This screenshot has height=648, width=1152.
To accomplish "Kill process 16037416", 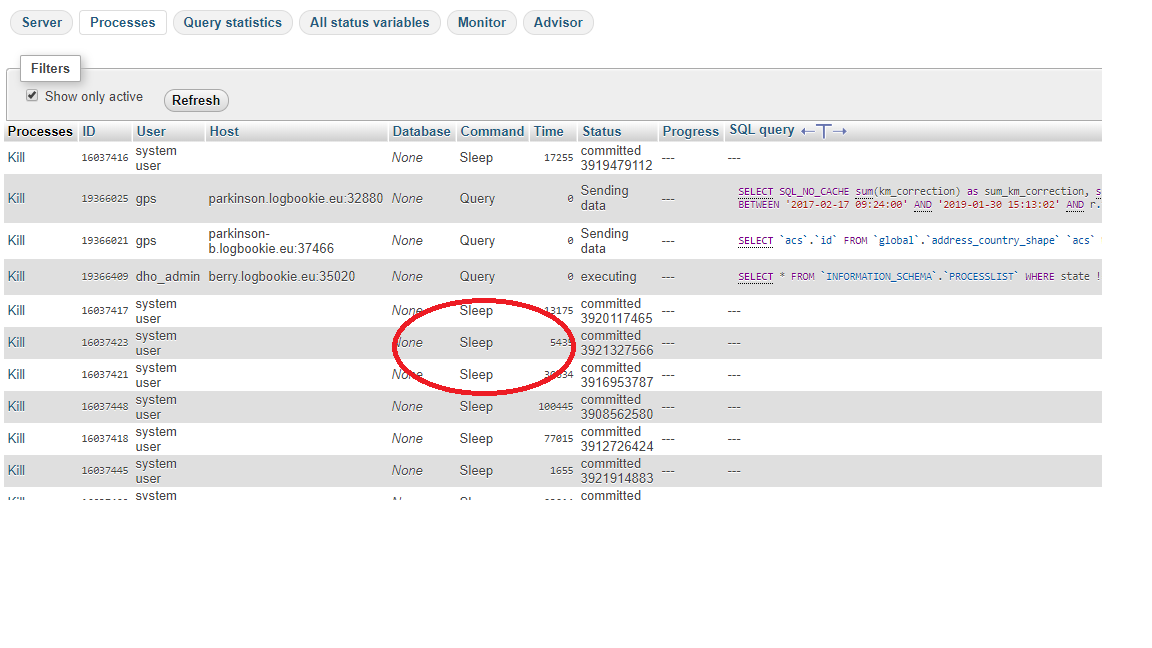I will point(16,158).
